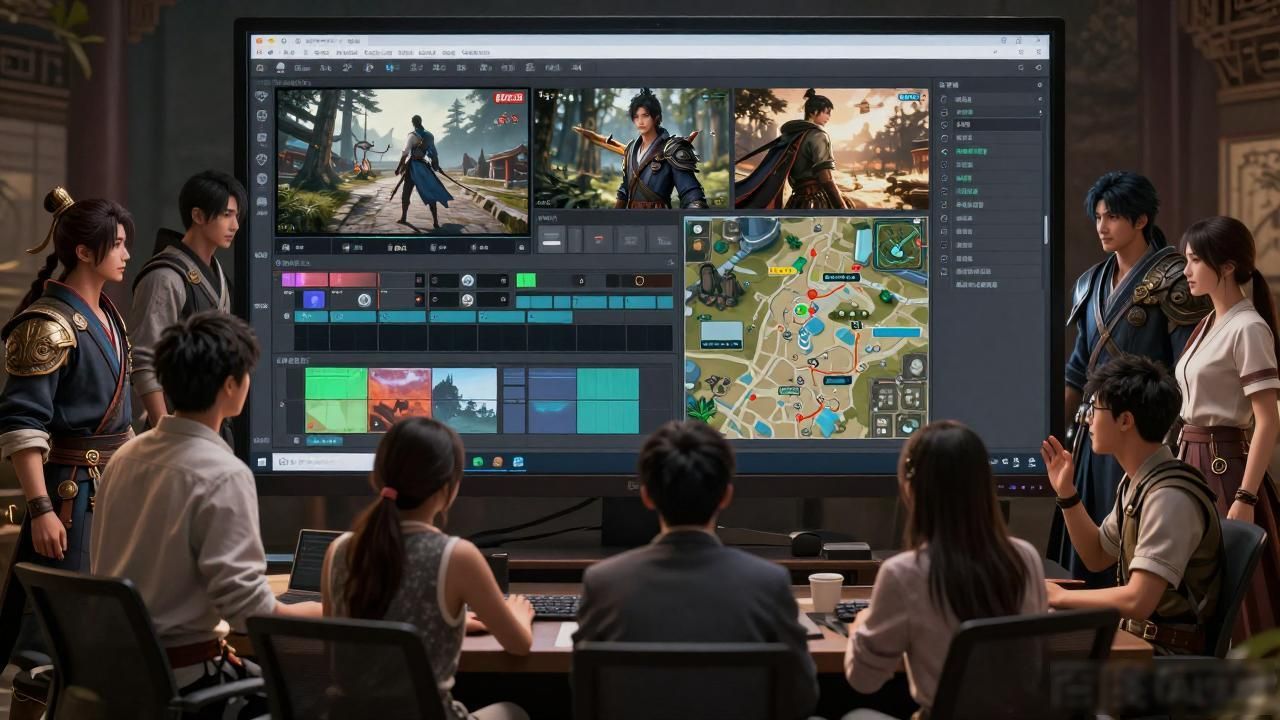The height and width of the screenshot is (720, 1280).
Task: Click the right panel's vertical scrollbar
Action: [x=1046, y=228]
